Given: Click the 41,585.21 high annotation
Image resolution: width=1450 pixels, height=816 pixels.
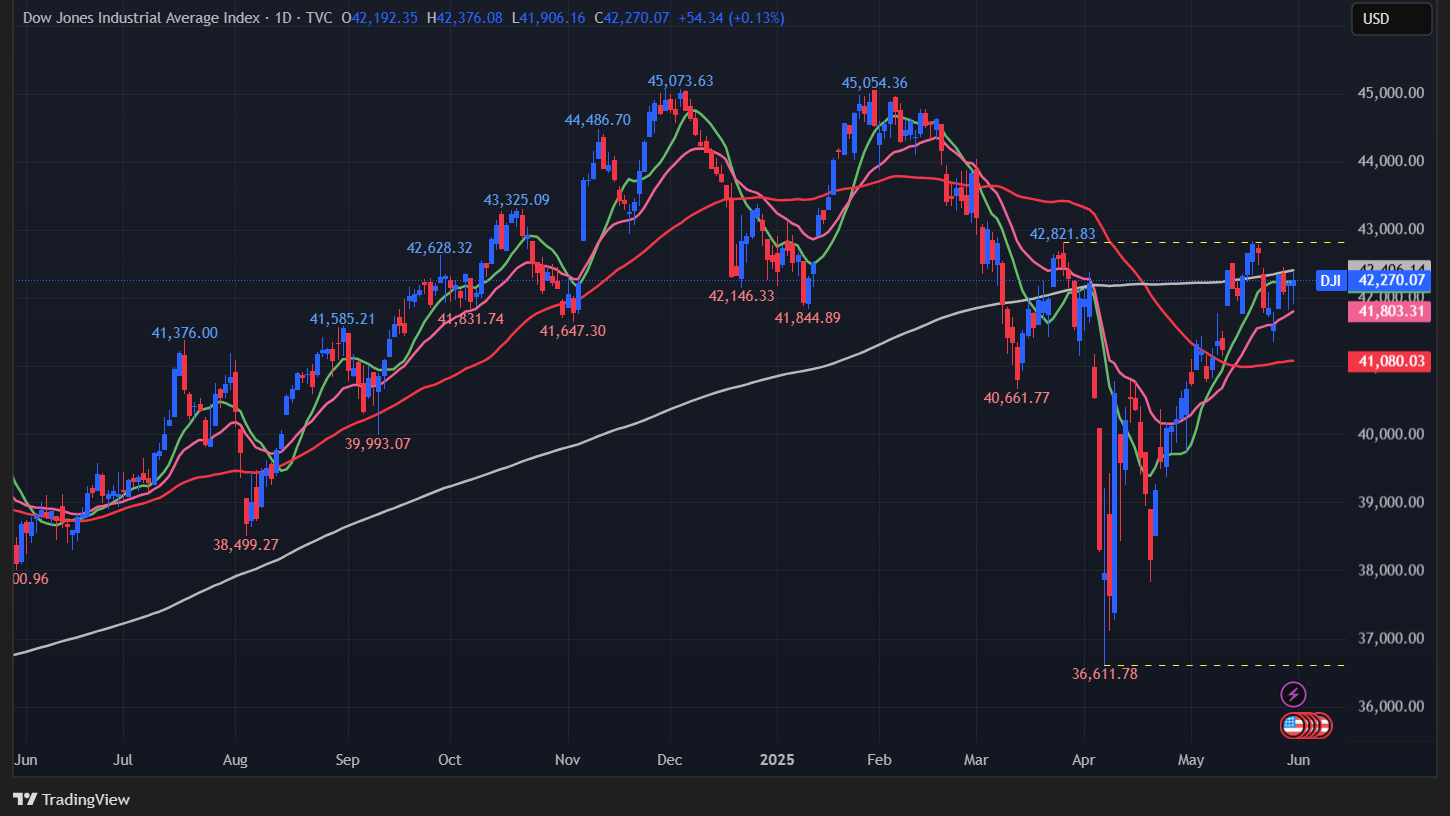Looking at the screenshot, I should 342,319.
